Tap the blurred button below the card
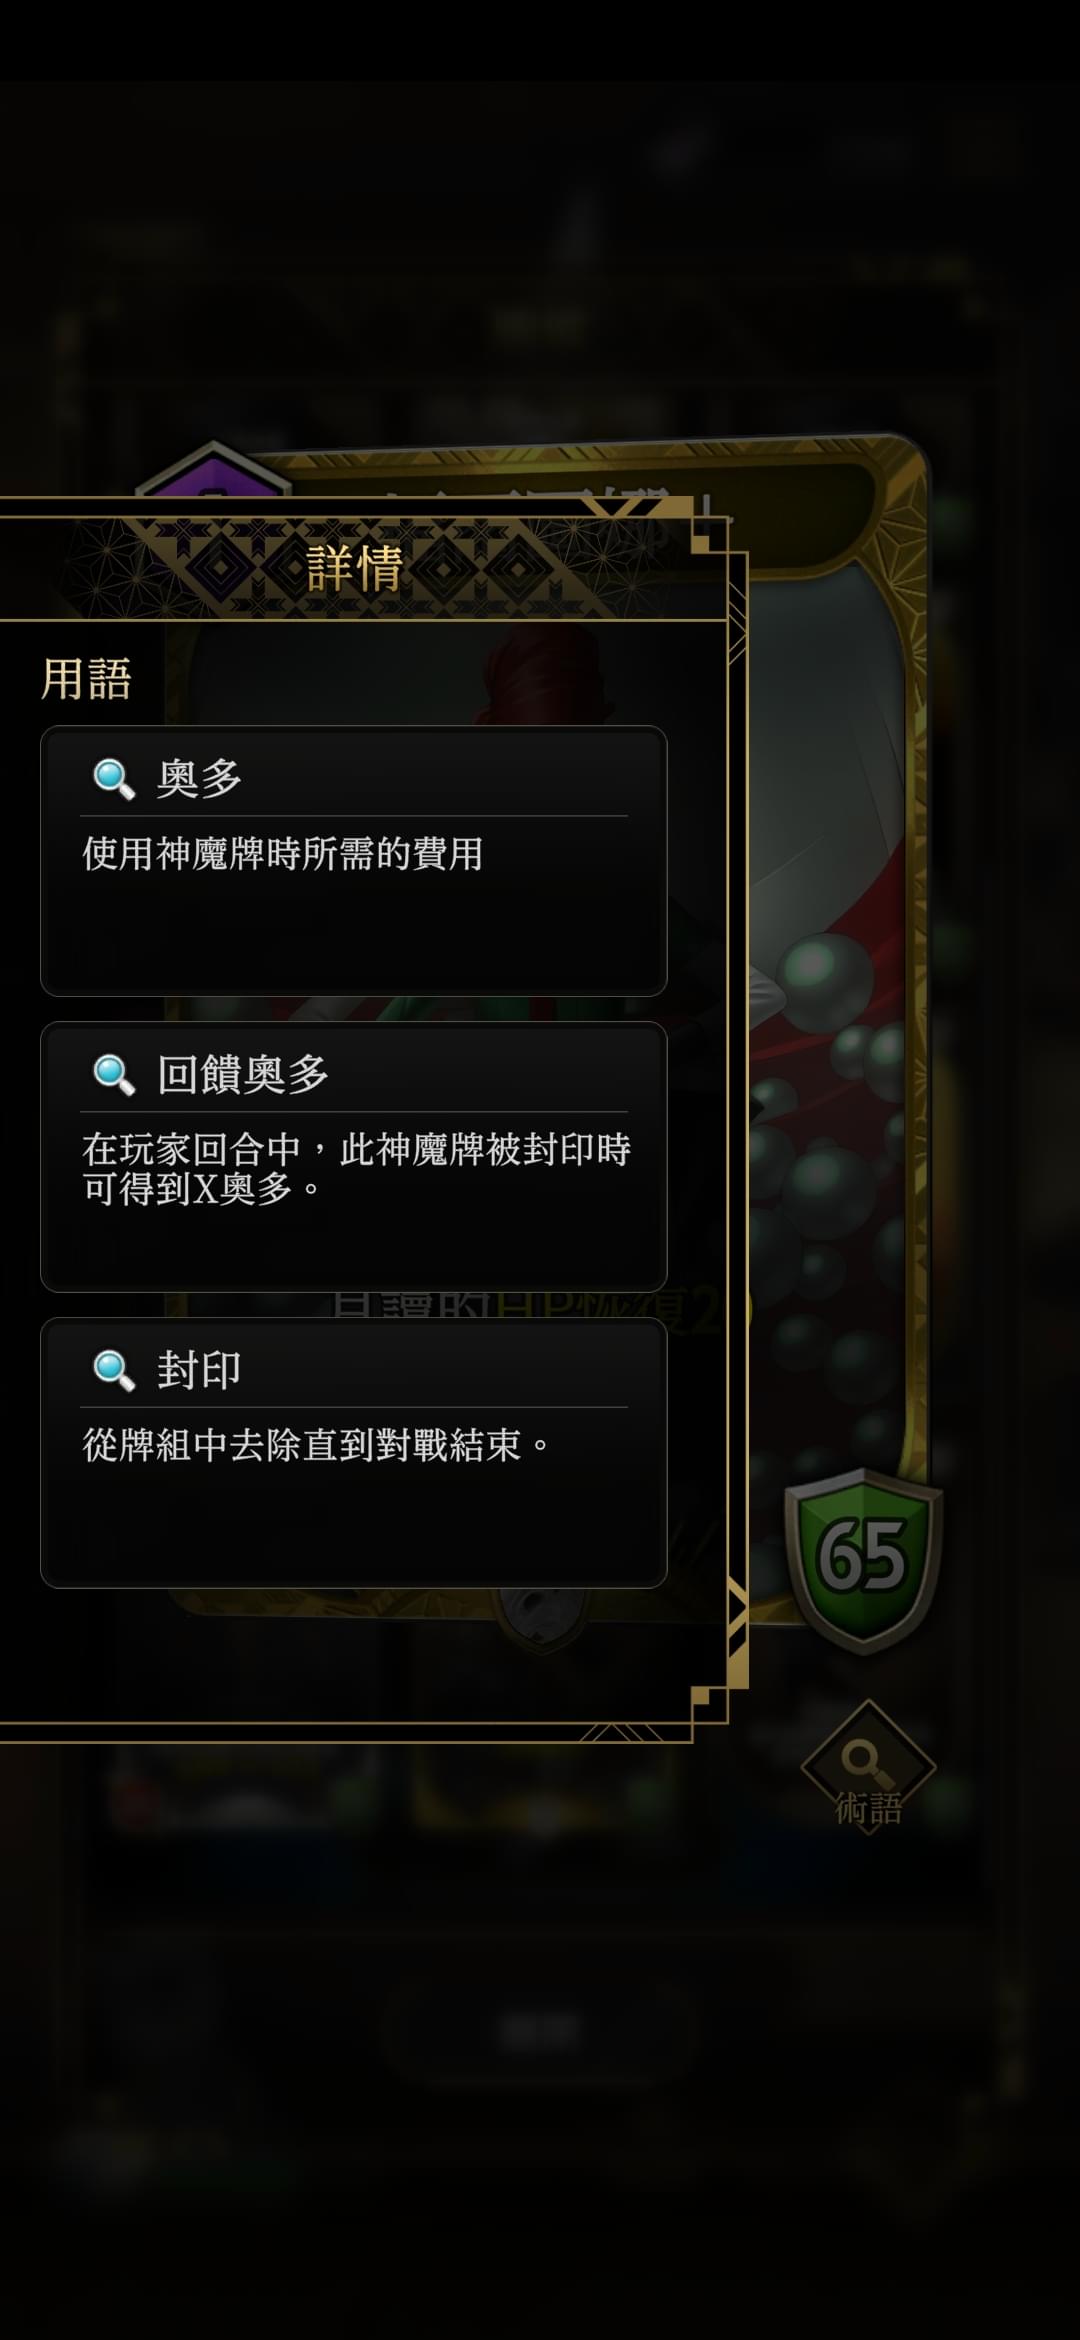This screenshot has width=1080, height=2340. pyautogui.click(x=540, y=2030)
